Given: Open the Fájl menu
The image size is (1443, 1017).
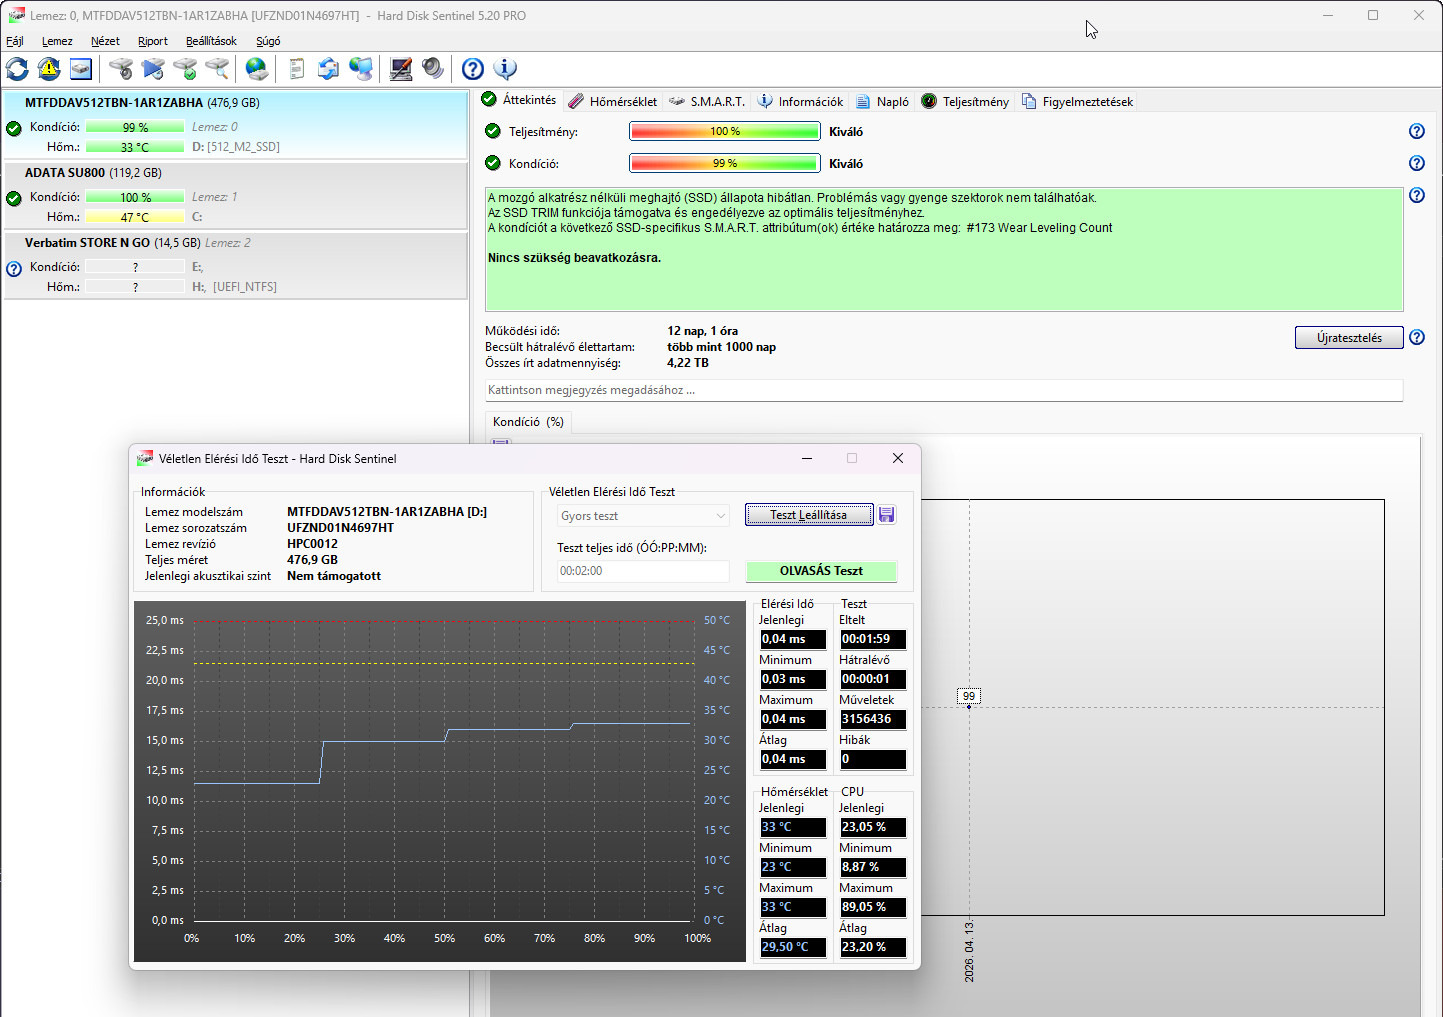Looking at the screenshot, I should coord(15,41).
